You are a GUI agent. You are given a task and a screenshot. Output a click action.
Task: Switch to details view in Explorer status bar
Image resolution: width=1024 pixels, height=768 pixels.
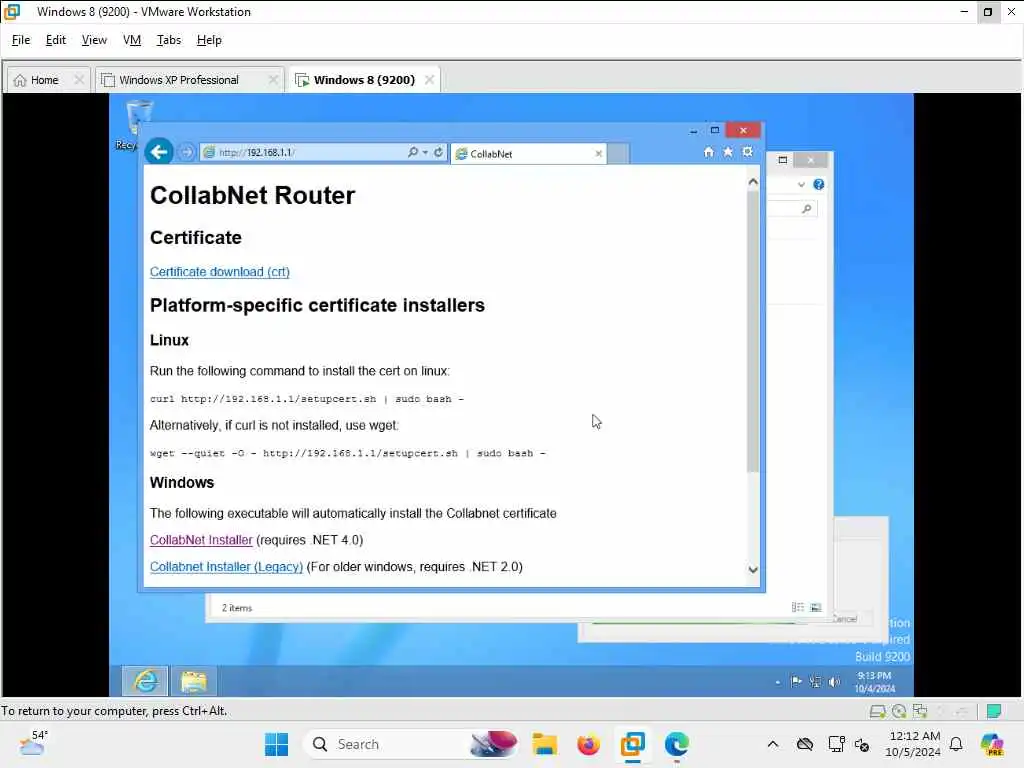pyautogui.click(x=797, y=607)
